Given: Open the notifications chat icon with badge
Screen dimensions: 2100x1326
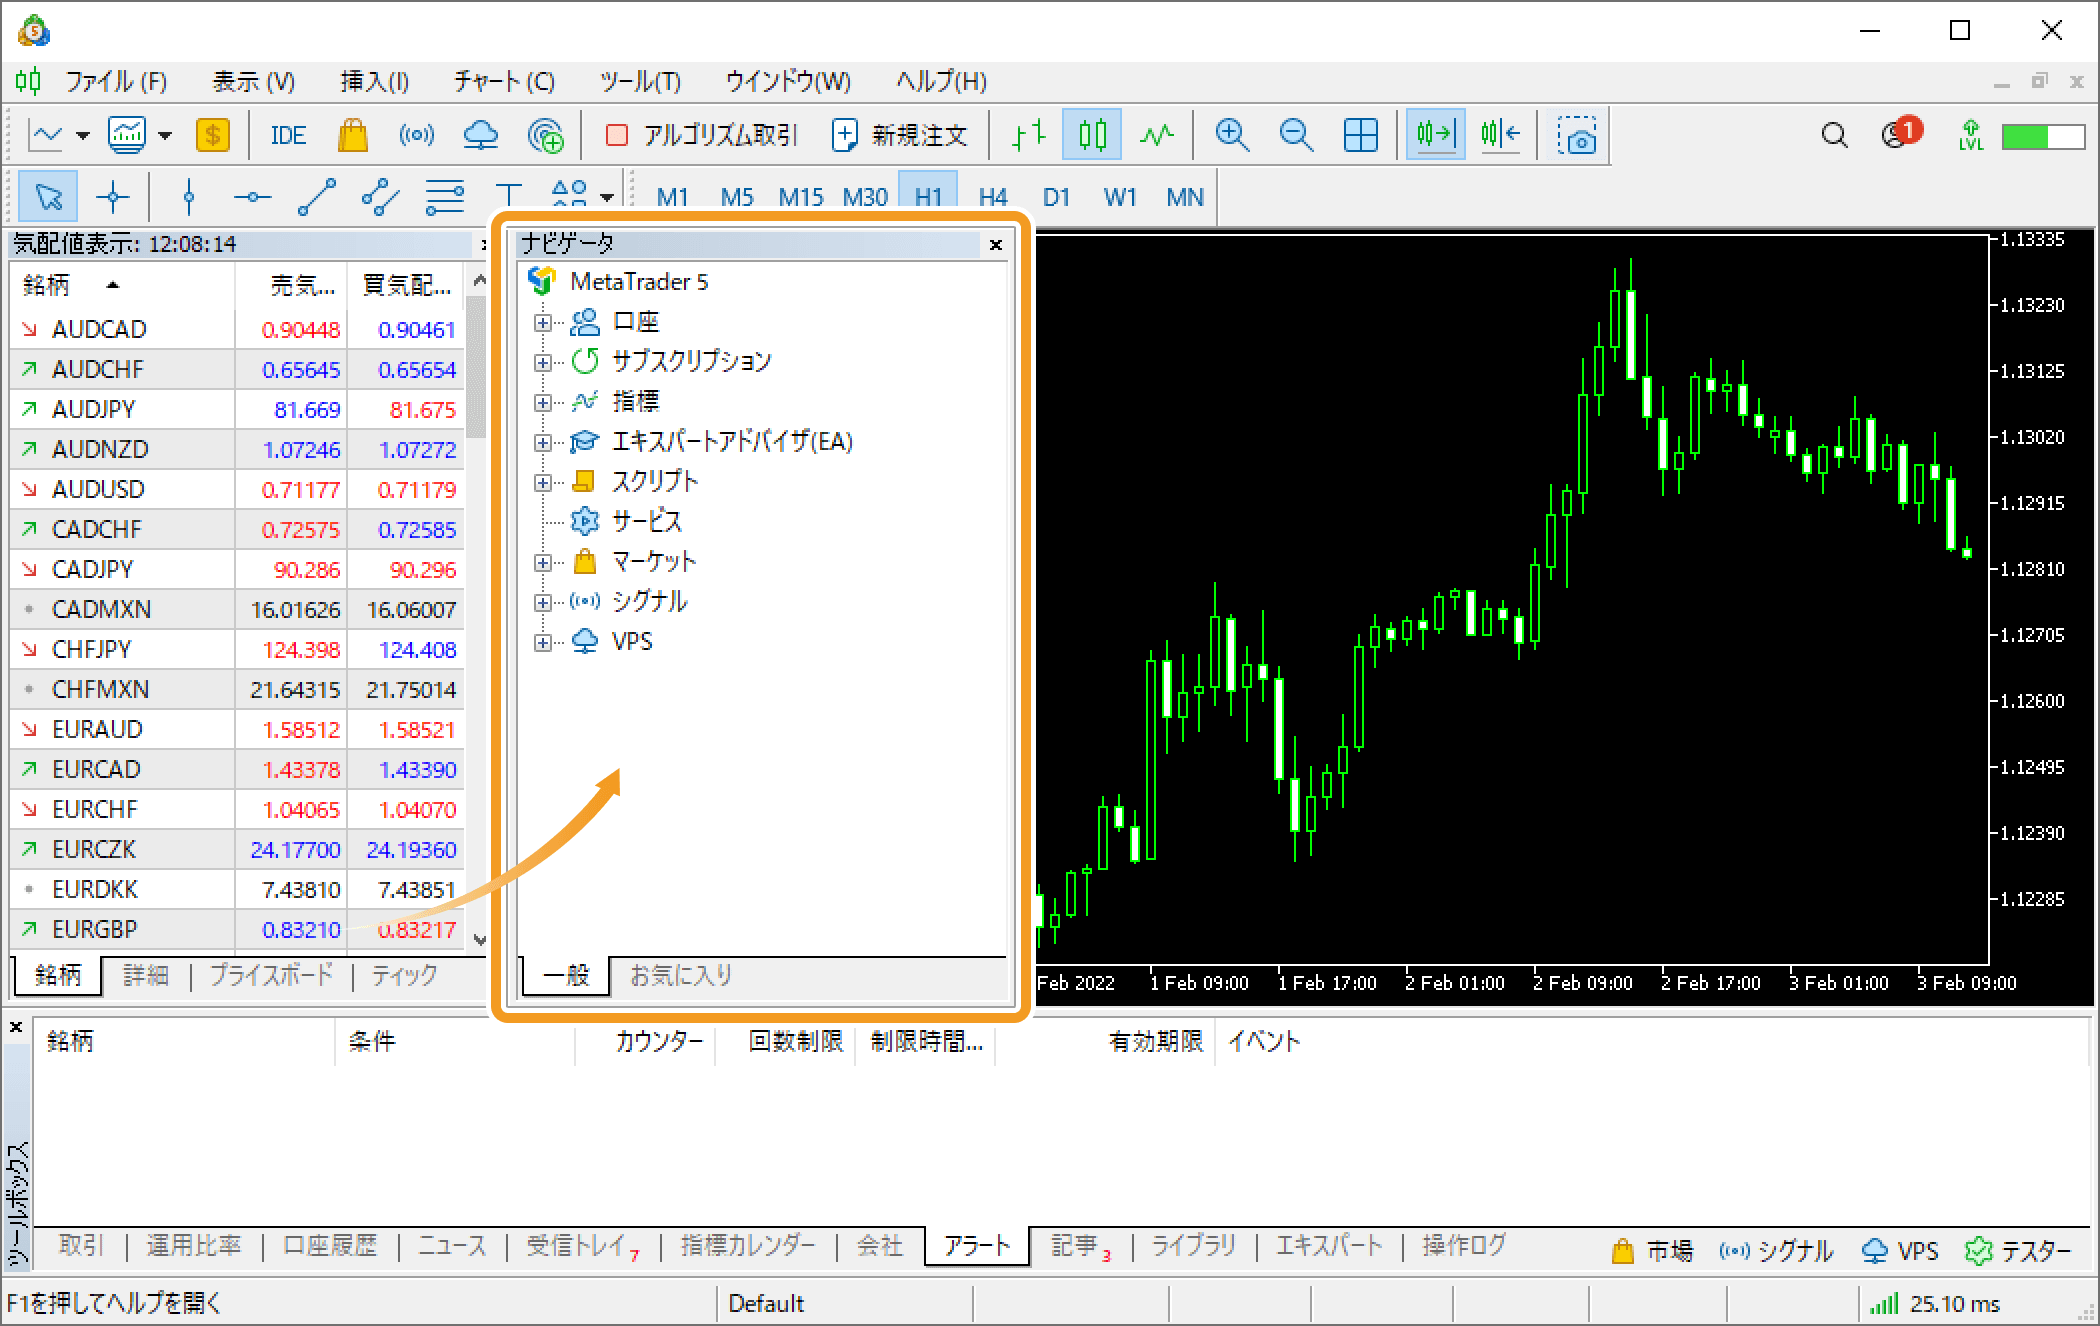Looking at the screenshot, I should (1900, 133).
